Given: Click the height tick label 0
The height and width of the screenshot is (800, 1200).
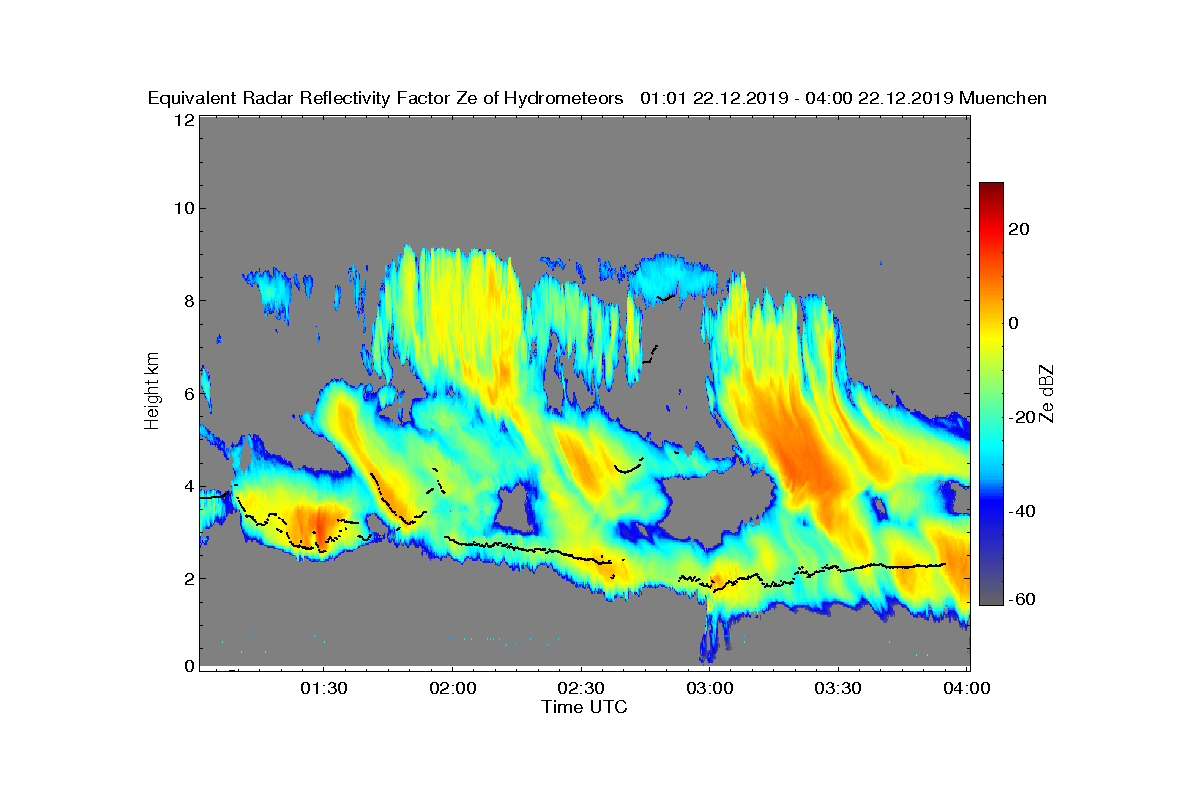Looking at the screenshot, I should (188, 666).
